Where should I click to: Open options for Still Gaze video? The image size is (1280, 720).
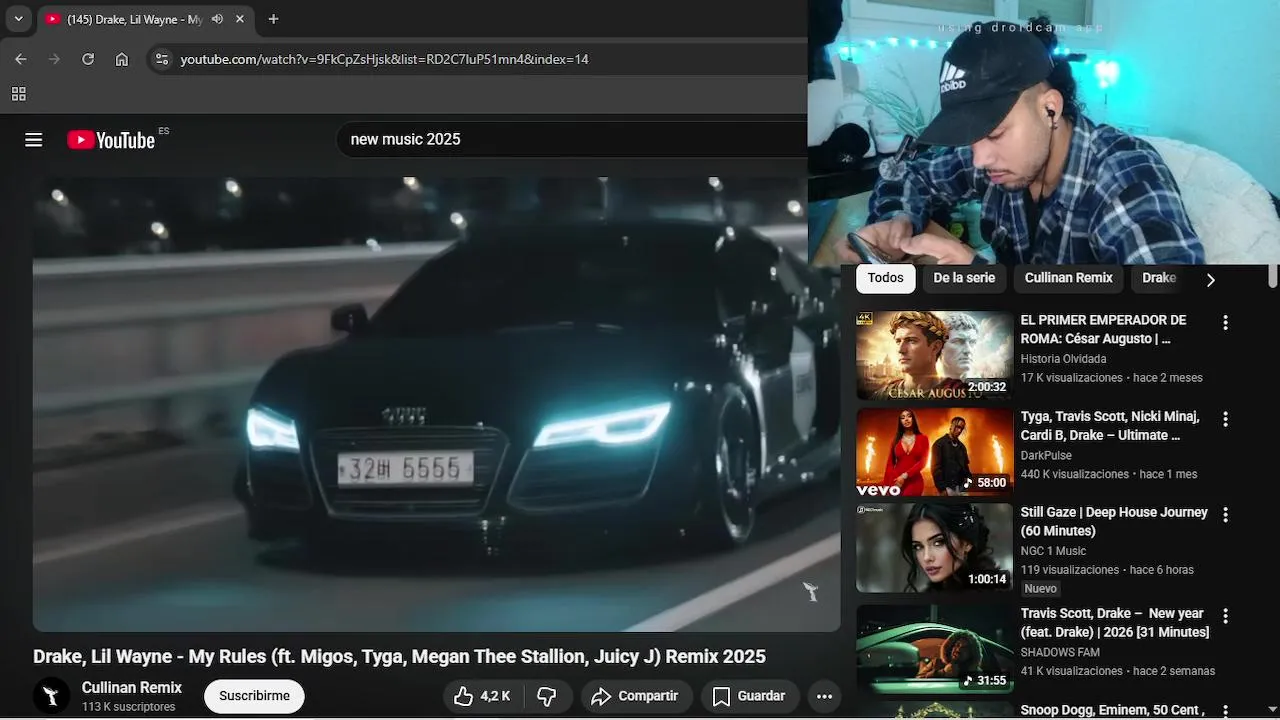click(x=1225, y=515)
